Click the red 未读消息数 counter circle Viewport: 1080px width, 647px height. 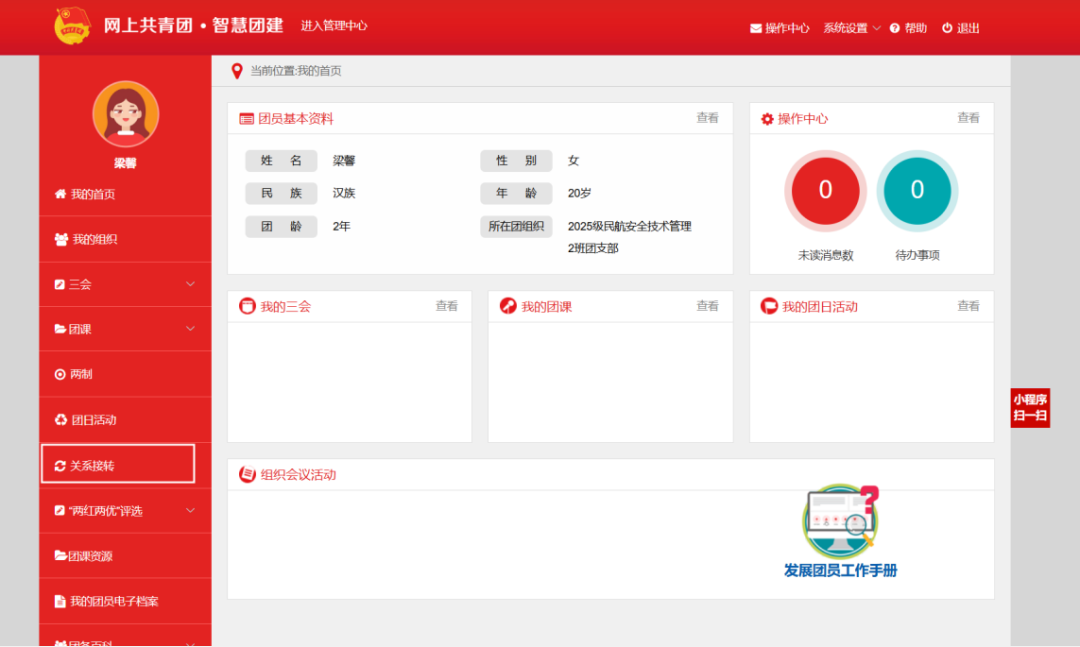[825, 190]
